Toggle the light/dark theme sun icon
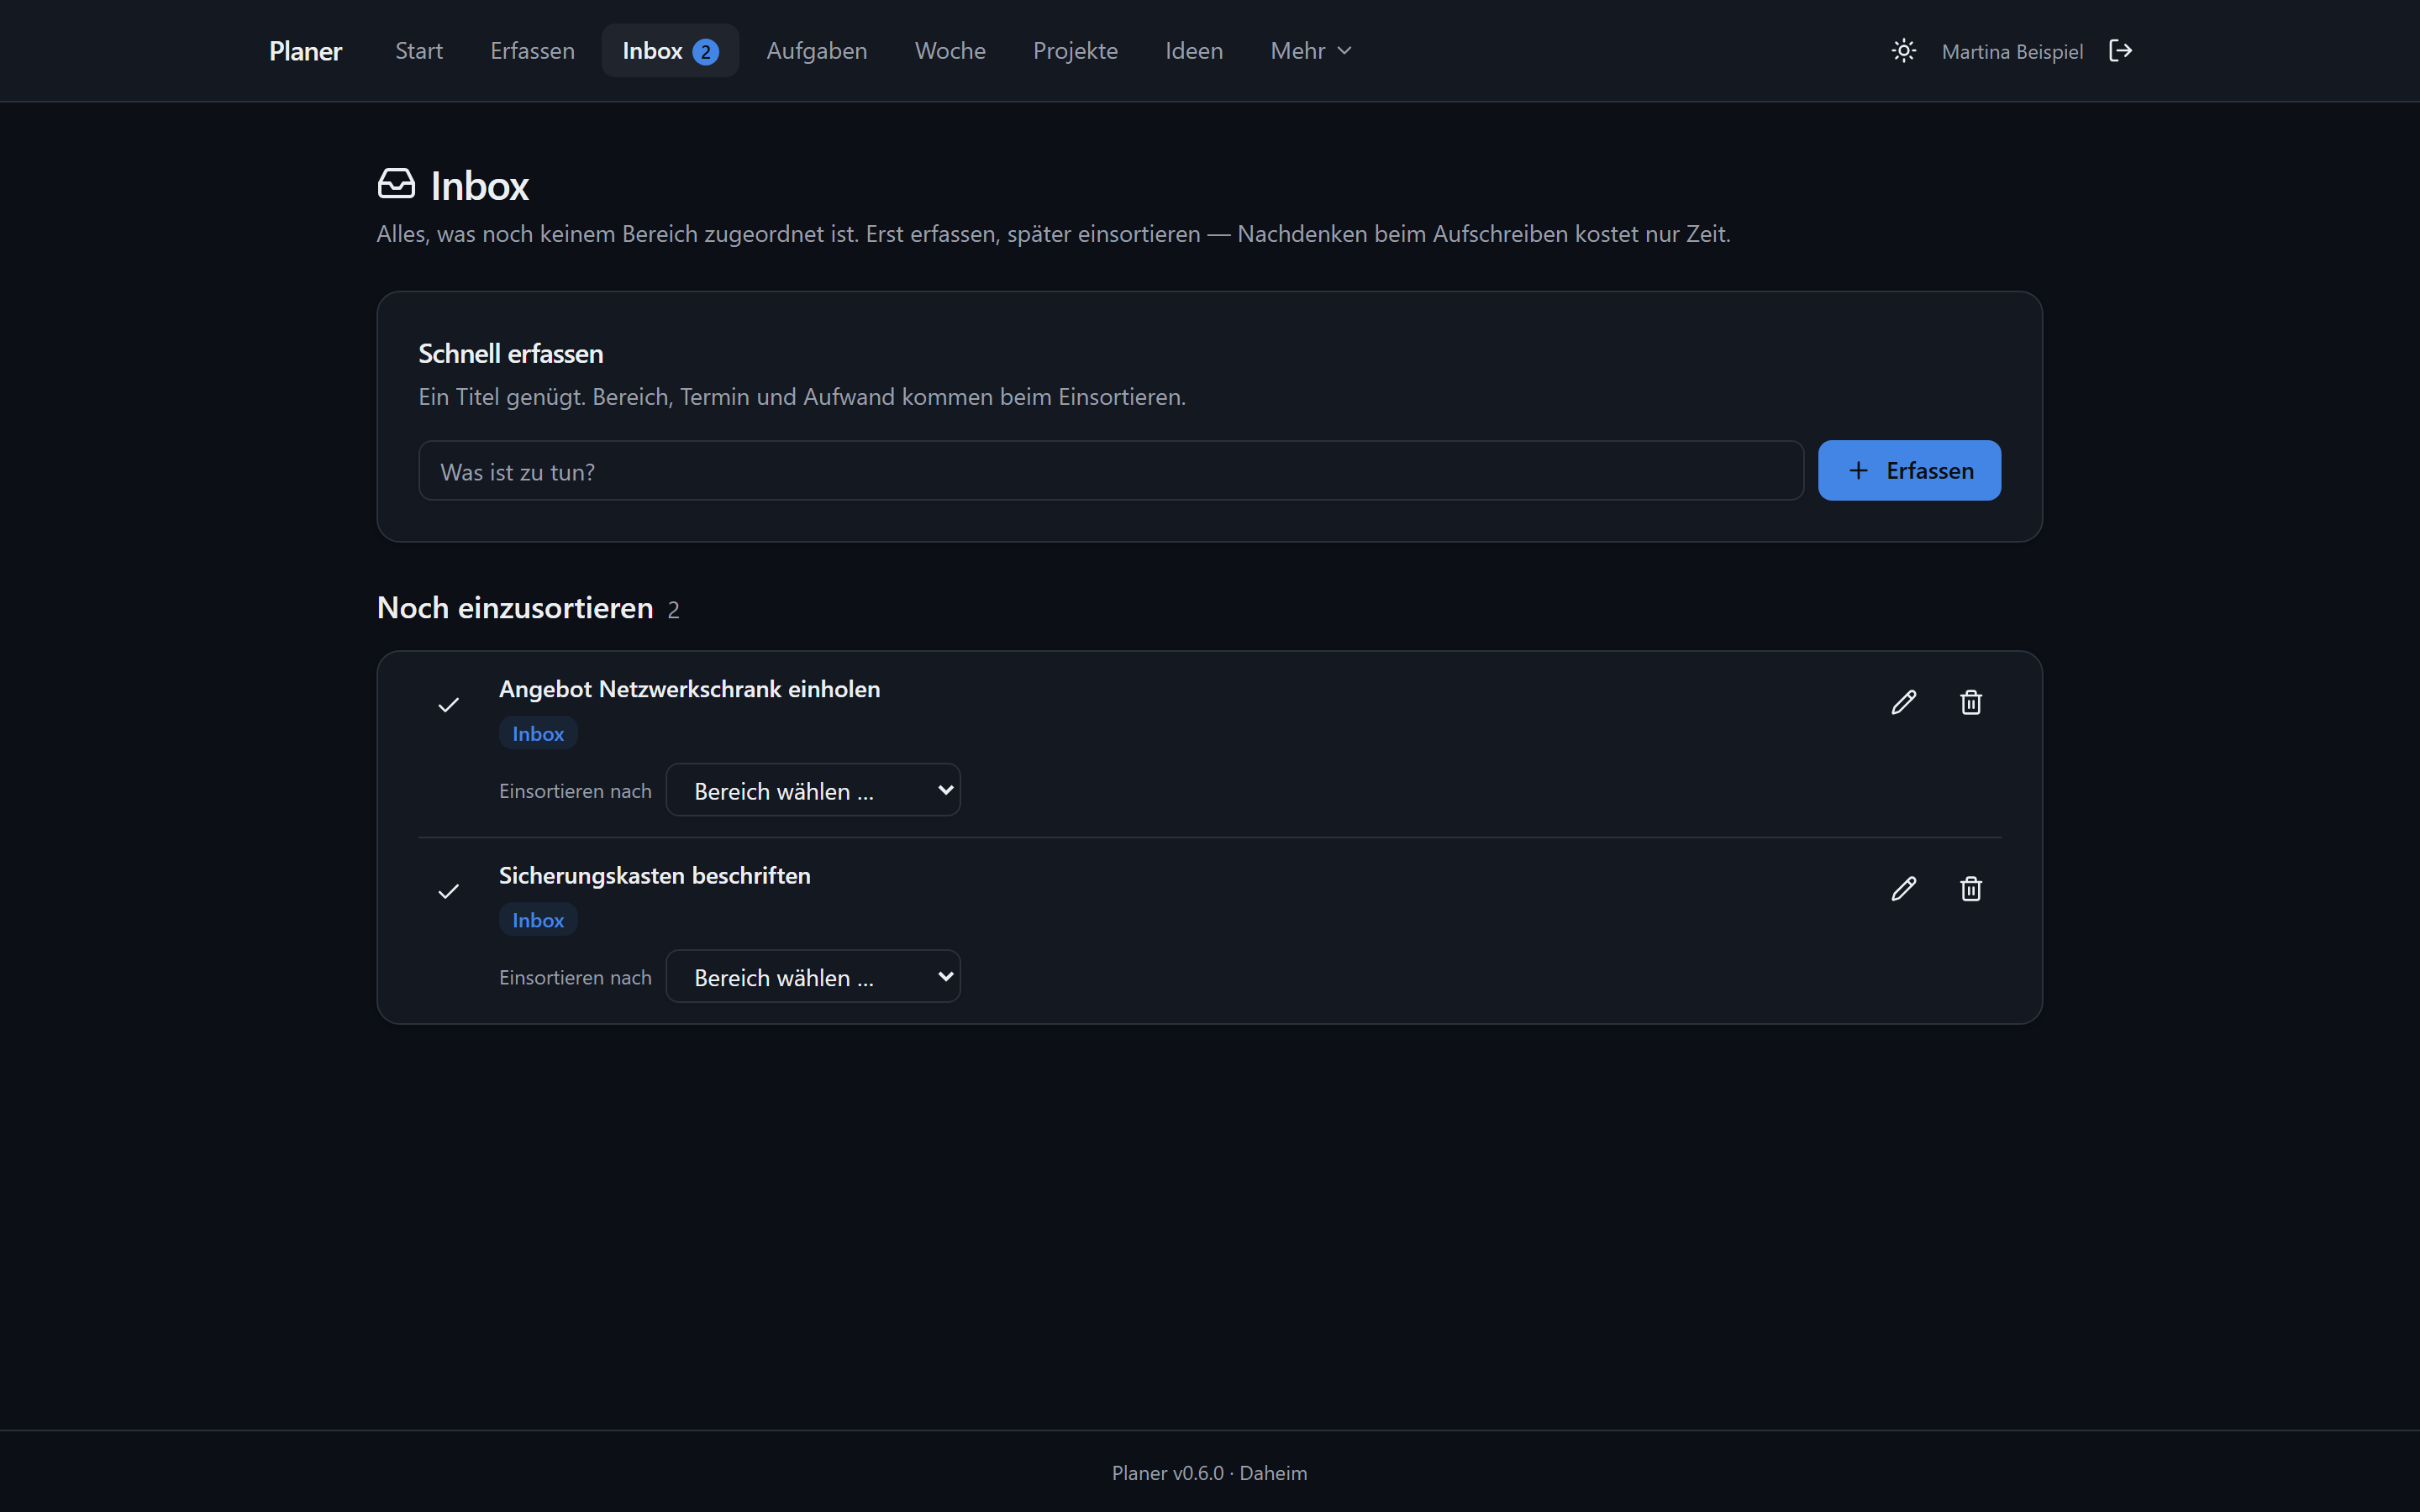 pos(1903,51)
